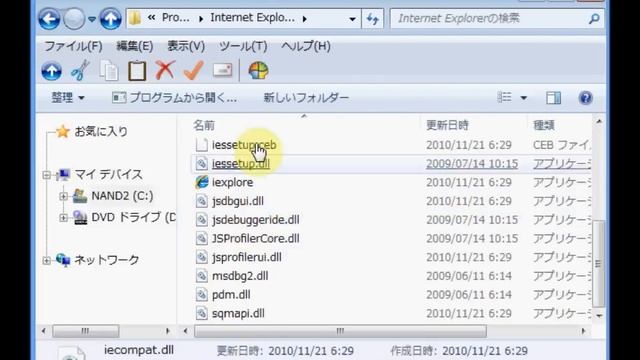The width and height of the screenshot is (640, 360).
Task: Select jsprofilerui.dll file
Action: point(247,258)
